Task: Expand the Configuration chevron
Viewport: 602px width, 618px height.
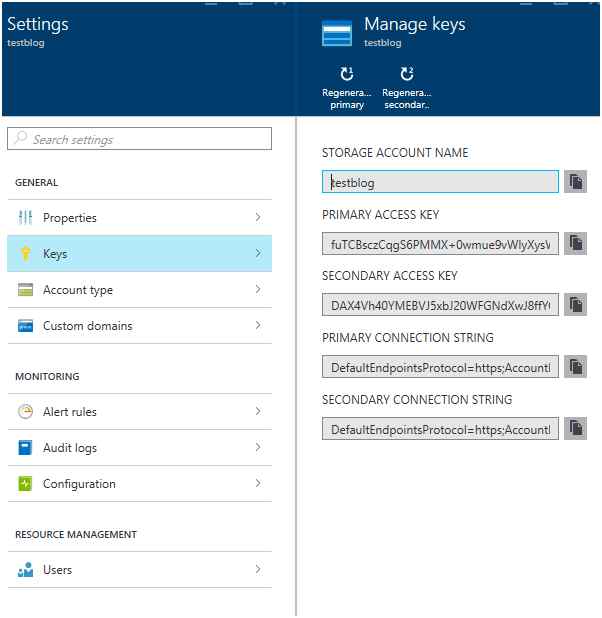Action: [x=258, y=484]
